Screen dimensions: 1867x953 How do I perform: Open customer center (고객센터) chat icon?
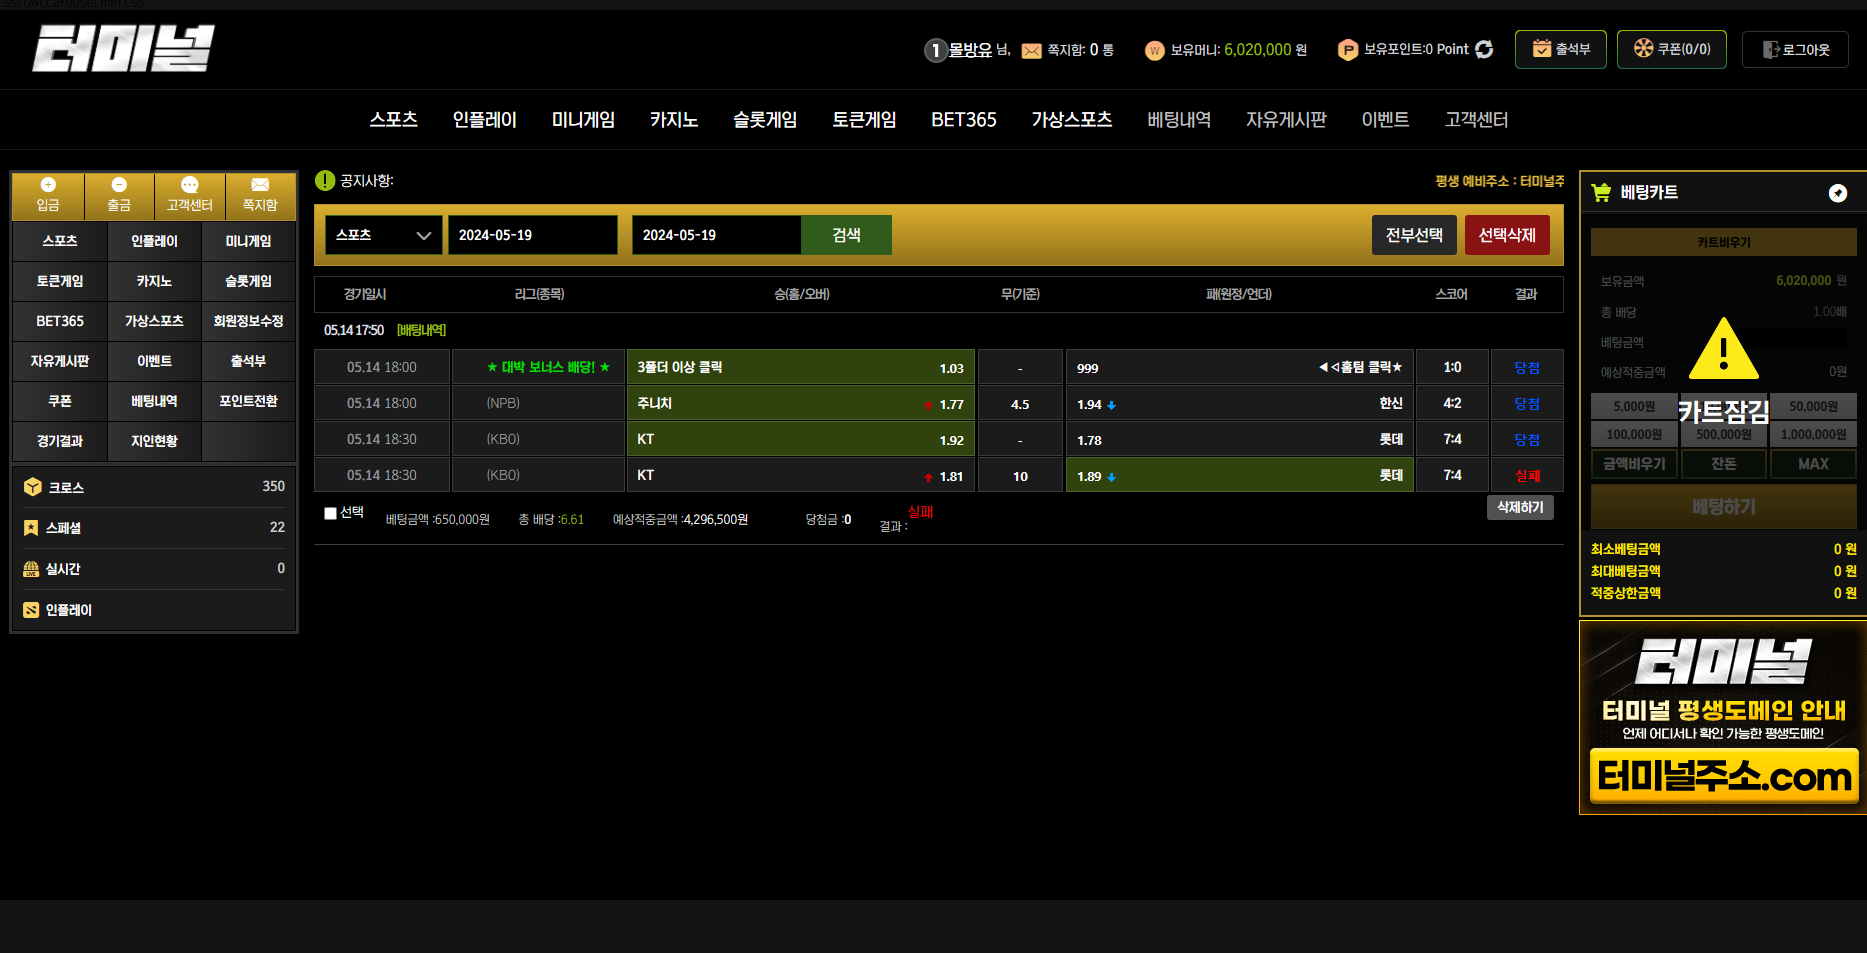pyautogui.click(x=189, y=185)
